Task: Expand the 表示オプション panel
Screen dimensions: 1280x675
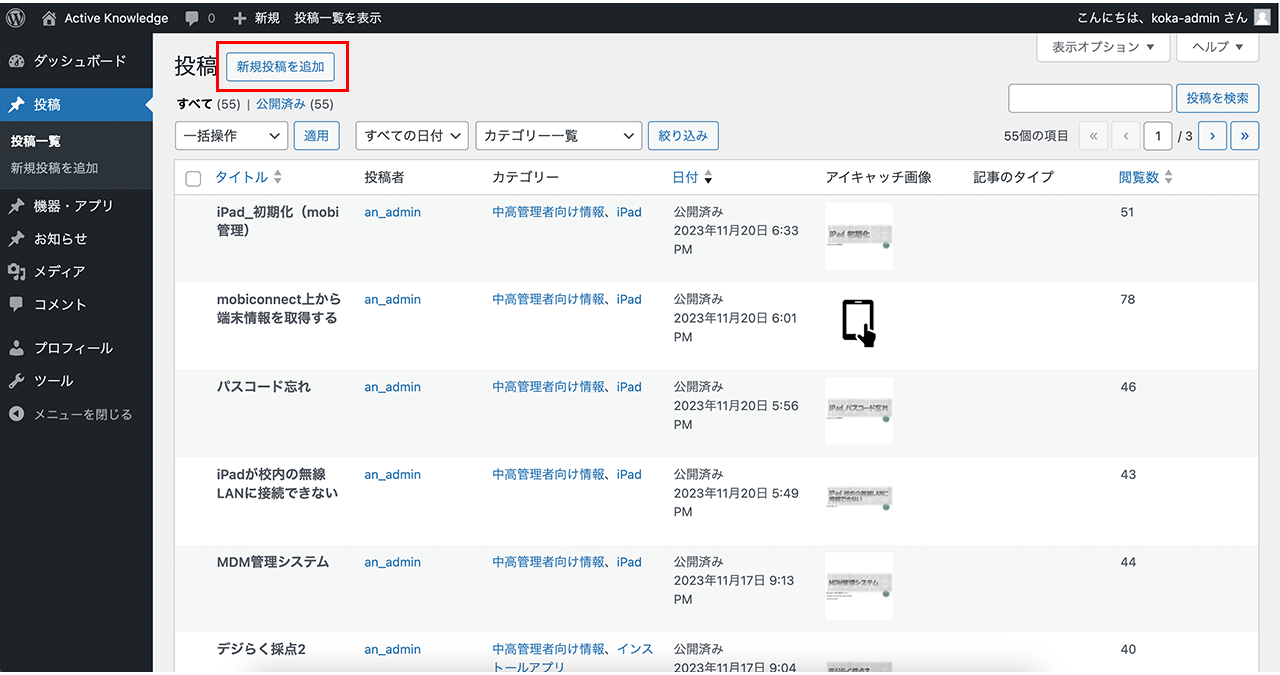Action: pos(1103,47)
